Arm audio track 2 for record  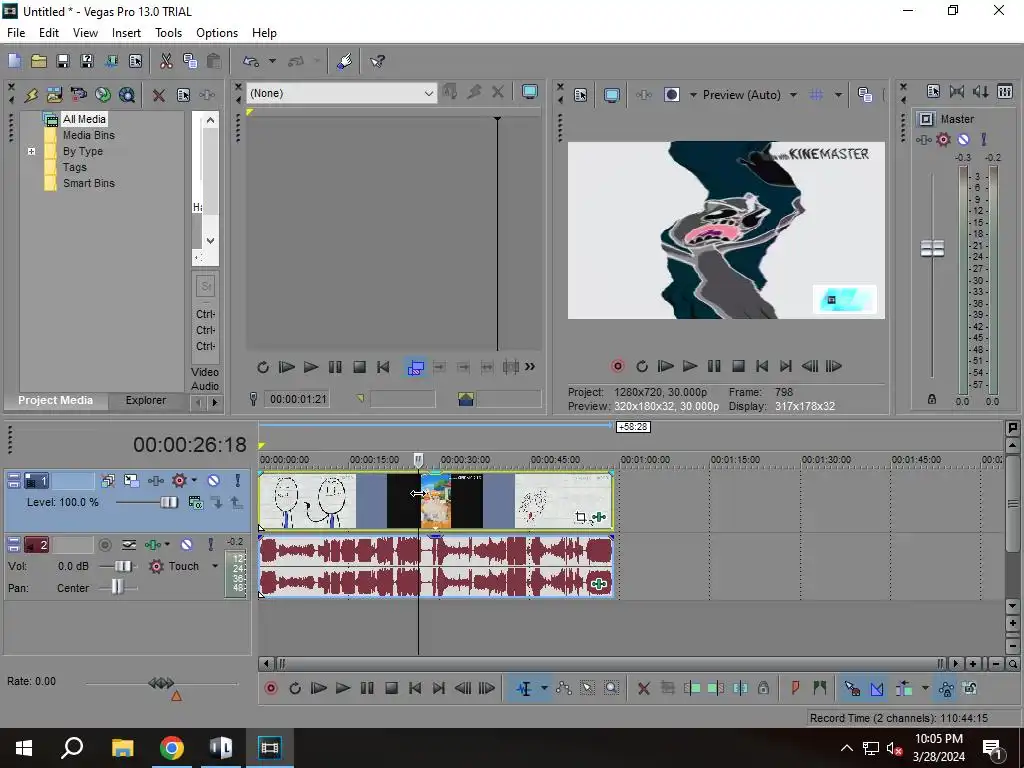[x=104, y=544]
